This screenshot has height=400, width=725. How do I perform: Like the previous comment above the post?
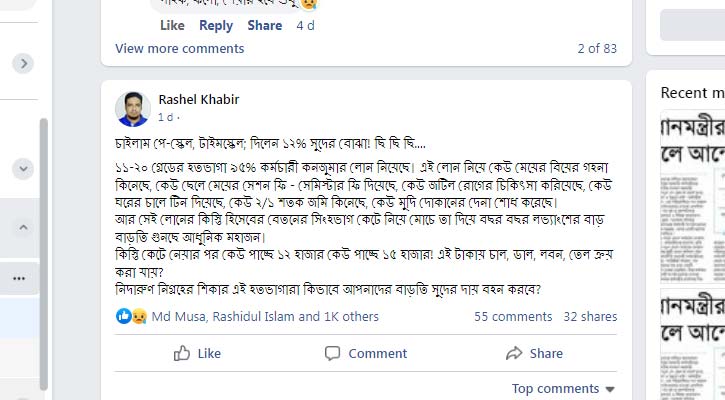(172, 25)
